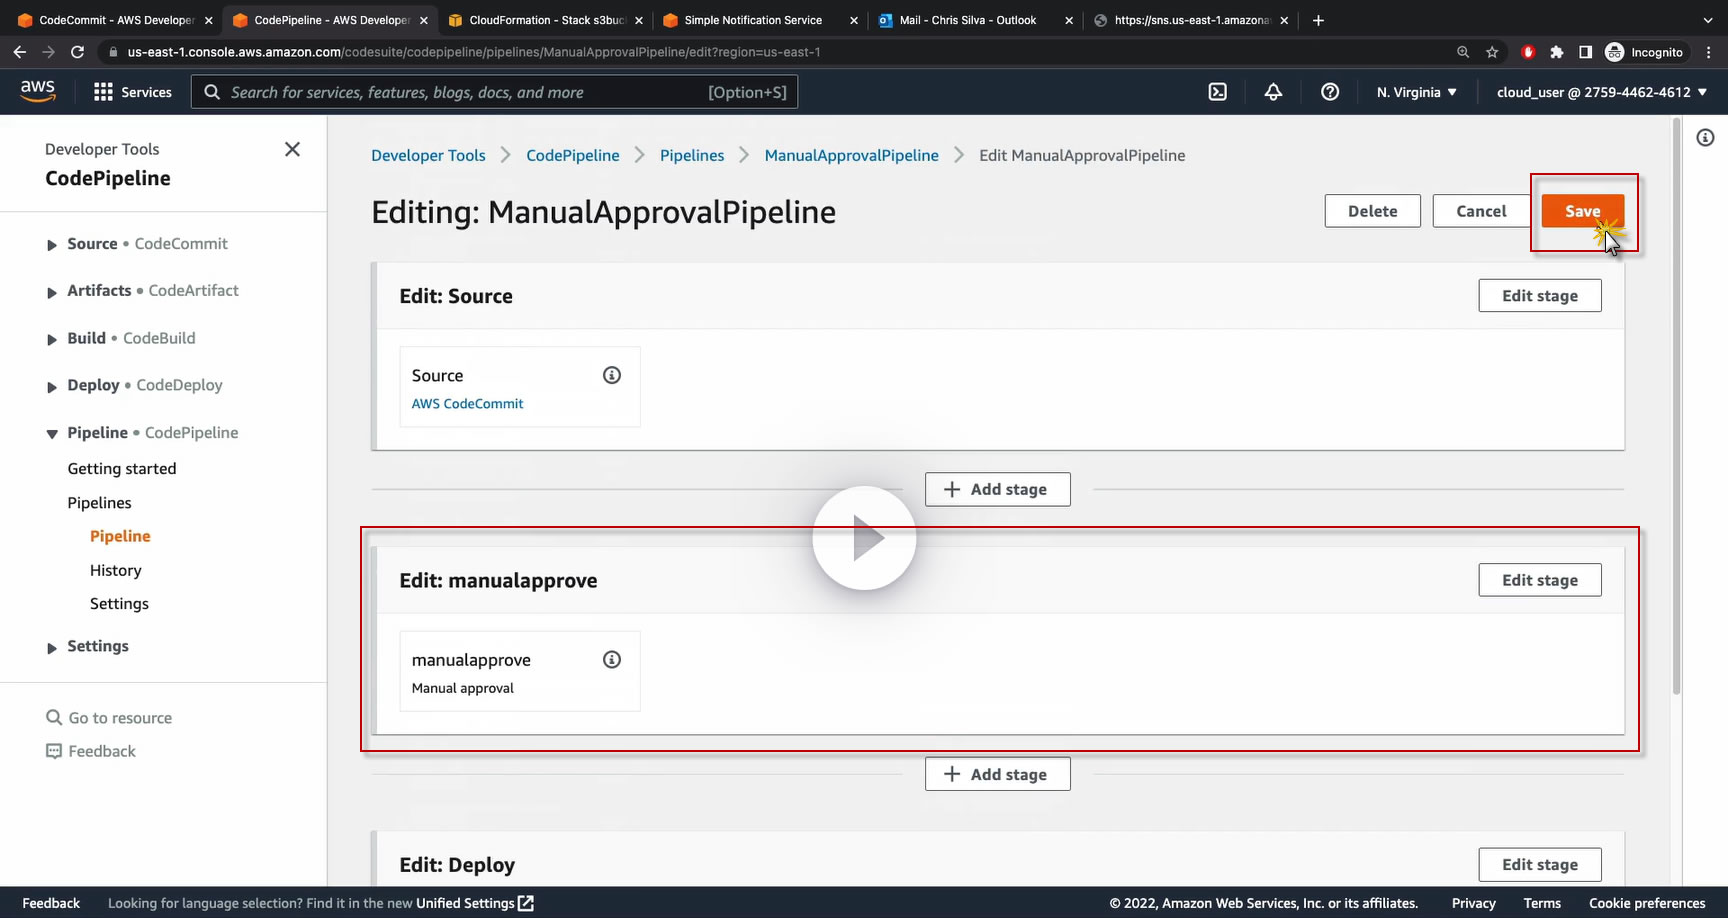Click info icon on manualapprove action card

pos(612,659)
